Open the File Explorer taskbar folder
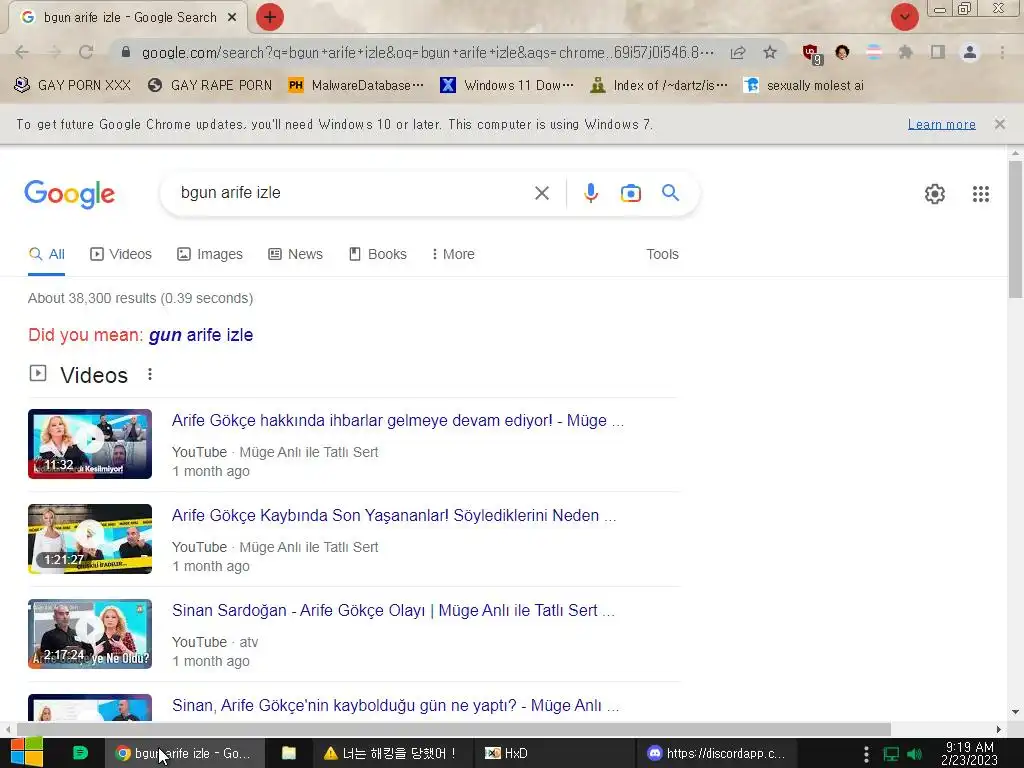 288,753
